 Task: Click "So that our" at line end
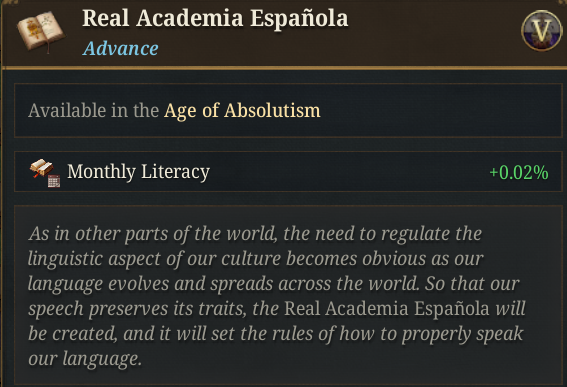click(472, 284)
